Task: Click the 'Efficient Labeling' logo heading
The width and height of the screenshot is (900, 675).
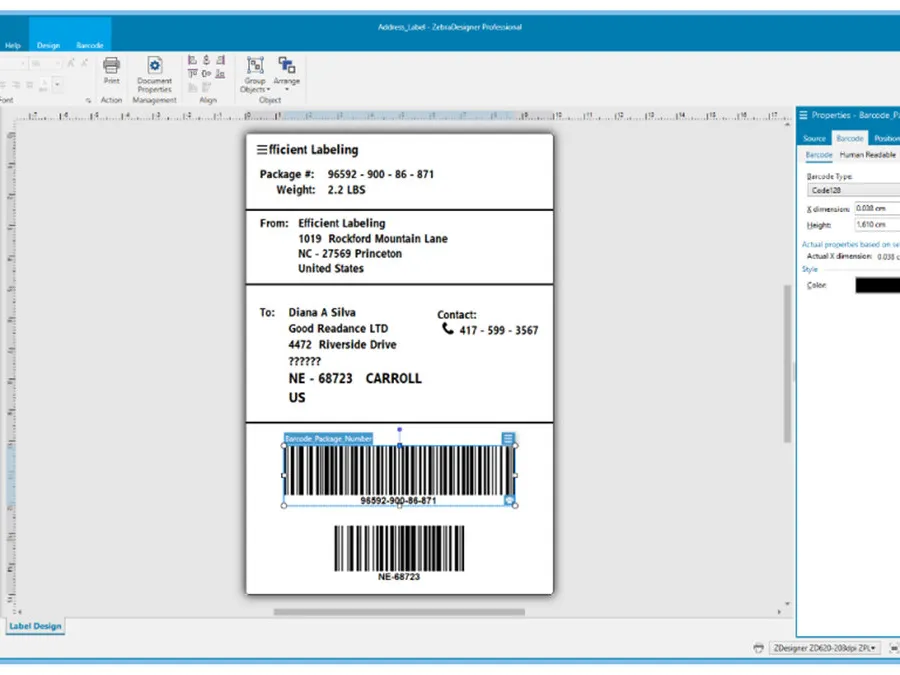Action: (307, 150)
